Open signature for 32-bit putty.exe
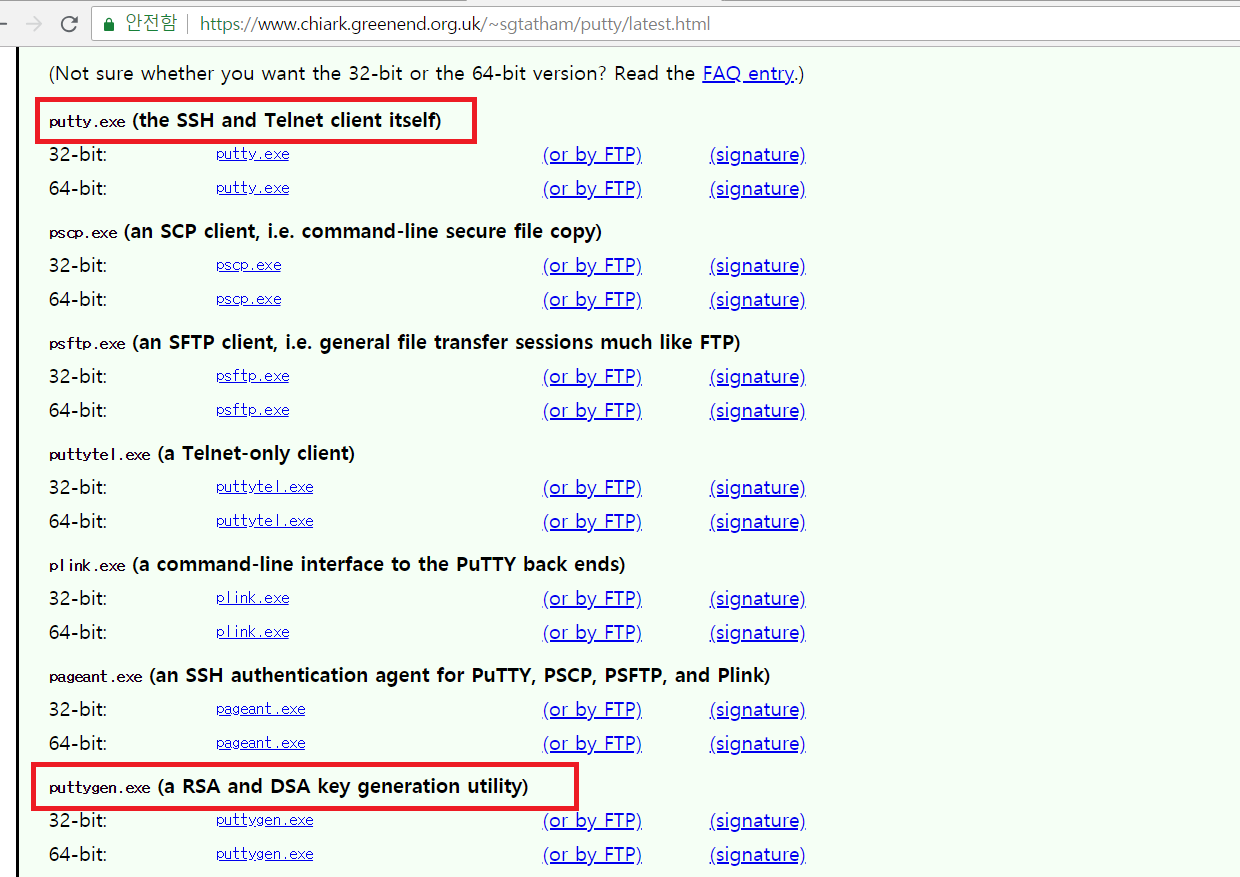 pos(757,155)
